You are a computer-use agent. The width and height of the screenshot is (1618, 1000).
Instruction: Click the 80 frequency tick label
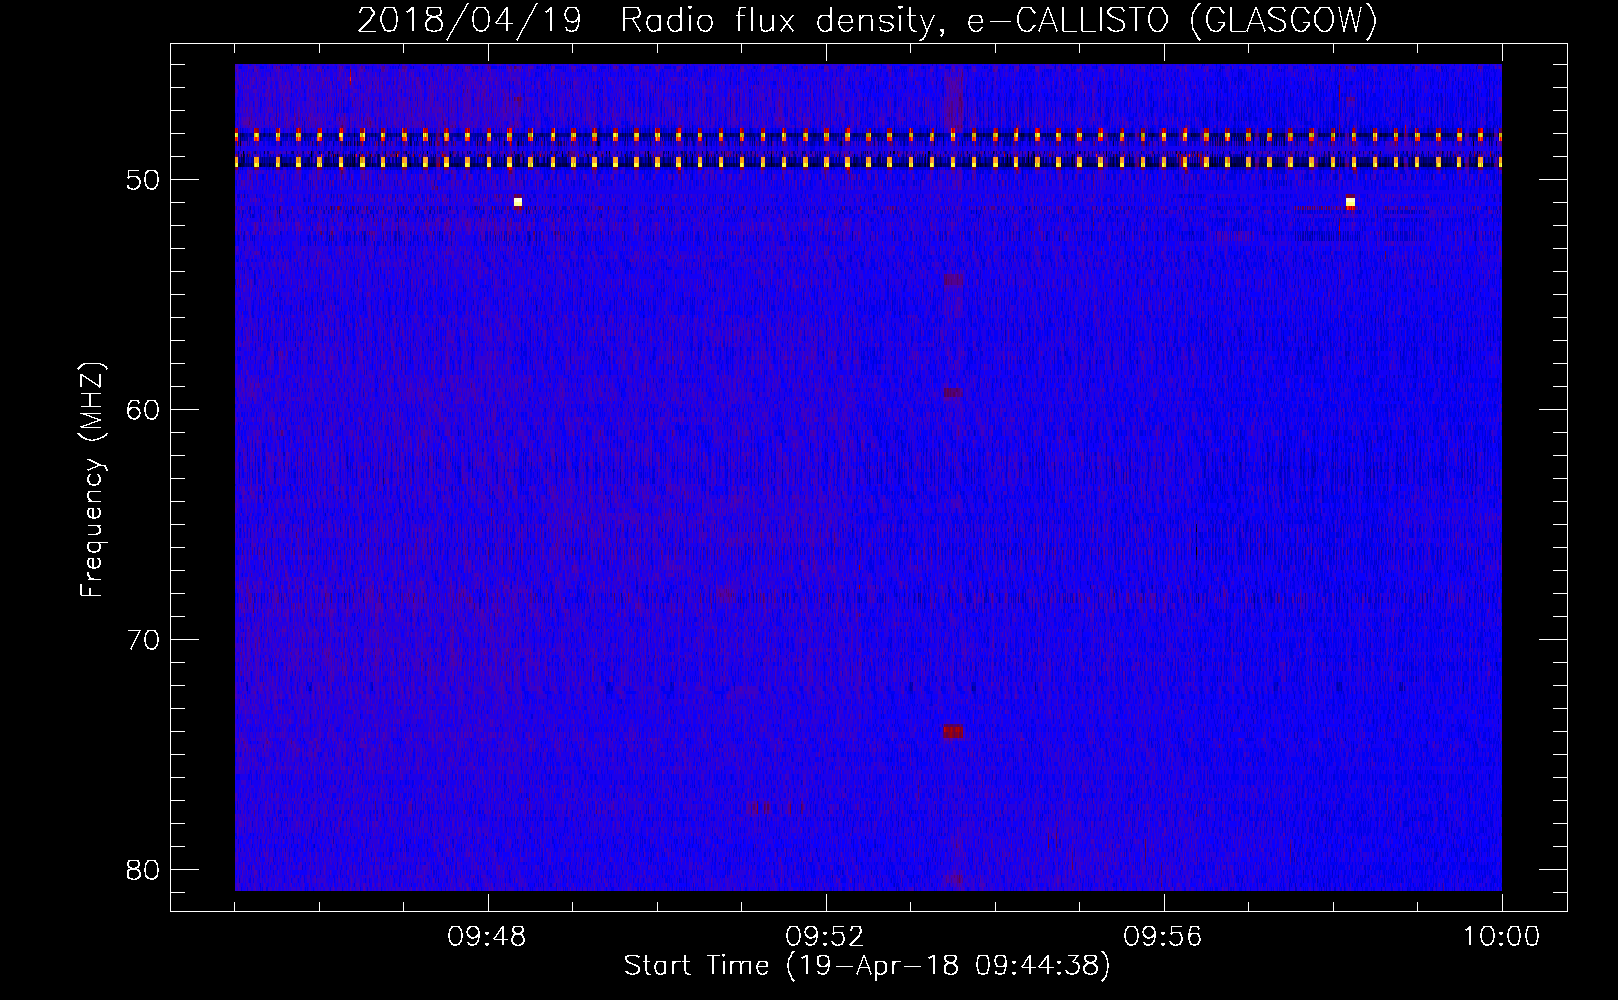(143, 870)
